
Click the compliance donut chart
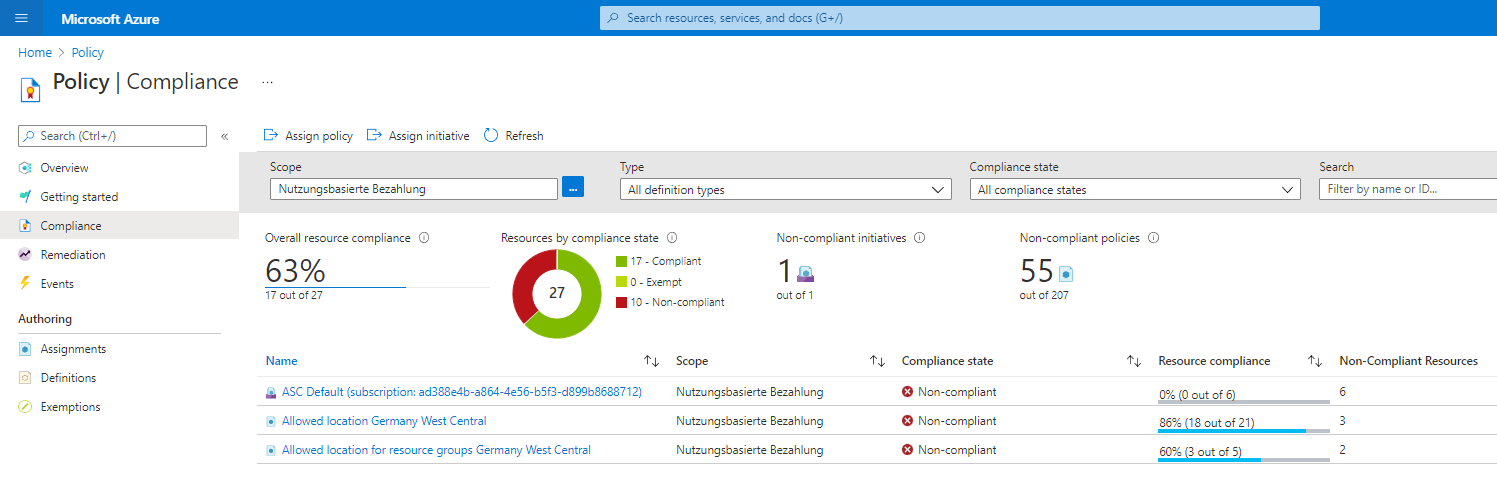coord(557,293)
